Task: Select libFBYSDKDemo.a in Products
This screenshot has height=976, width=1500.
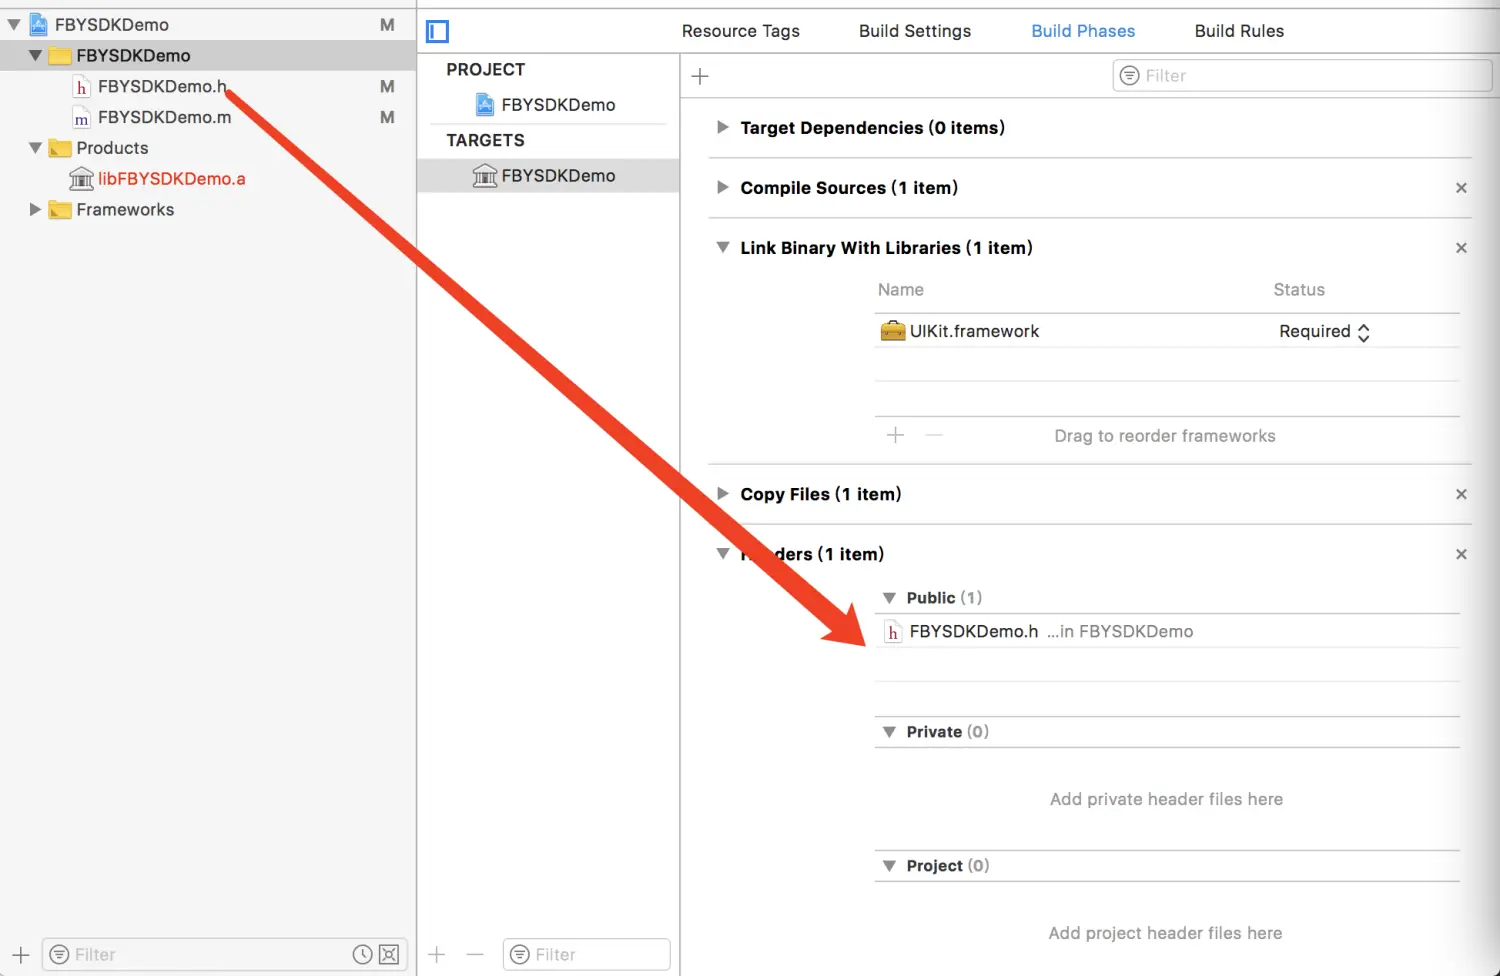Action: point(172,179)
